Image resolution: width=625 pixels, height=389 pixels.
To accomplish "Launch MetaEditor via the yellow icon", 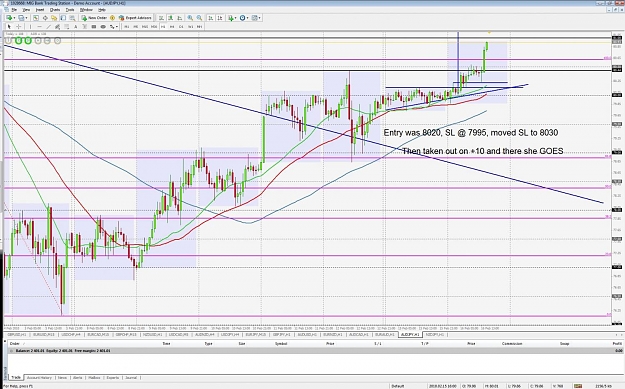I will (x=112, y=18).
